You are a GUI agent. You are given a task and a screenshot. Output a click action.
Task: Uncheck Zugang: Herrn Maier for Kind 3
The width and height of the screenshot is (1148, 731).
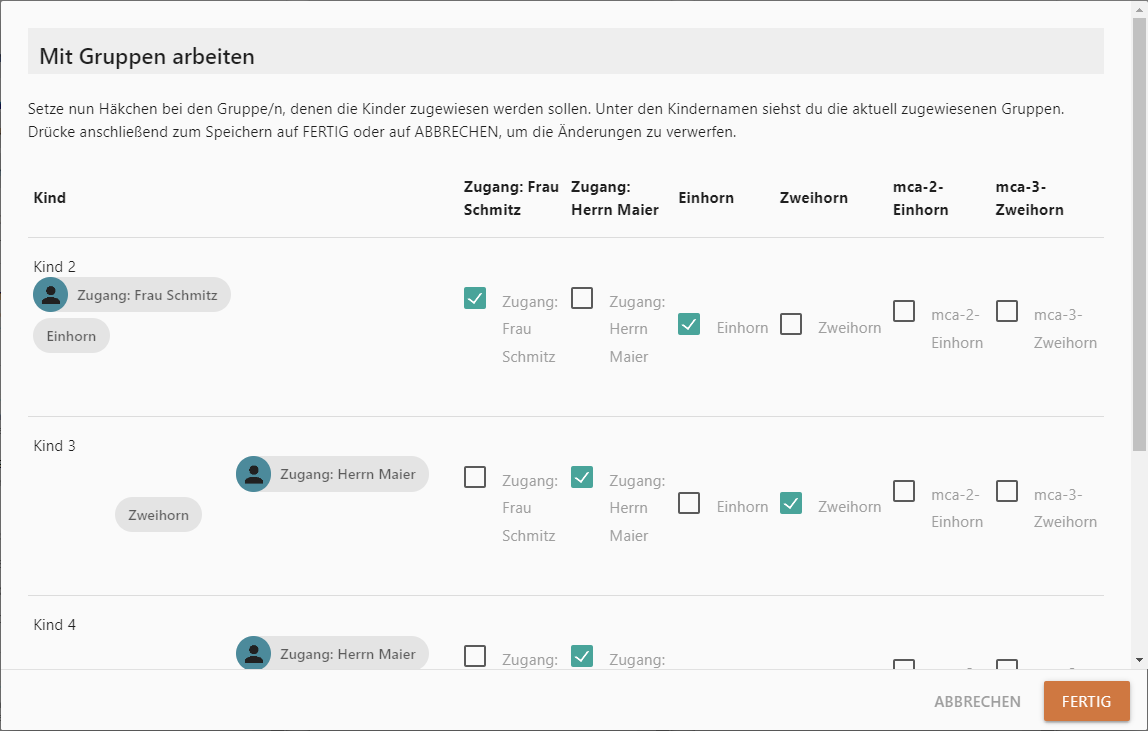[582, 477]
